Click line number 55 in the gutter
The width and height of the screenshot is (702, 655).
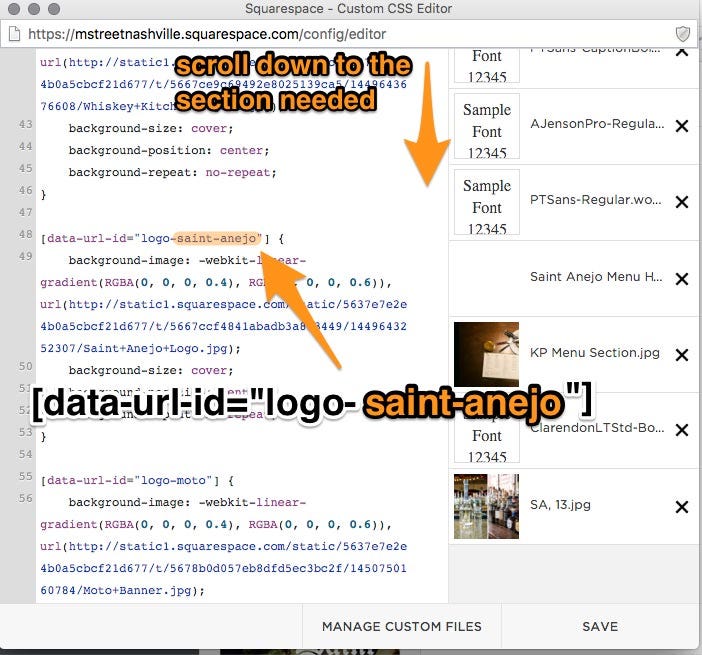pyautogui.click(x=25, y=476)
